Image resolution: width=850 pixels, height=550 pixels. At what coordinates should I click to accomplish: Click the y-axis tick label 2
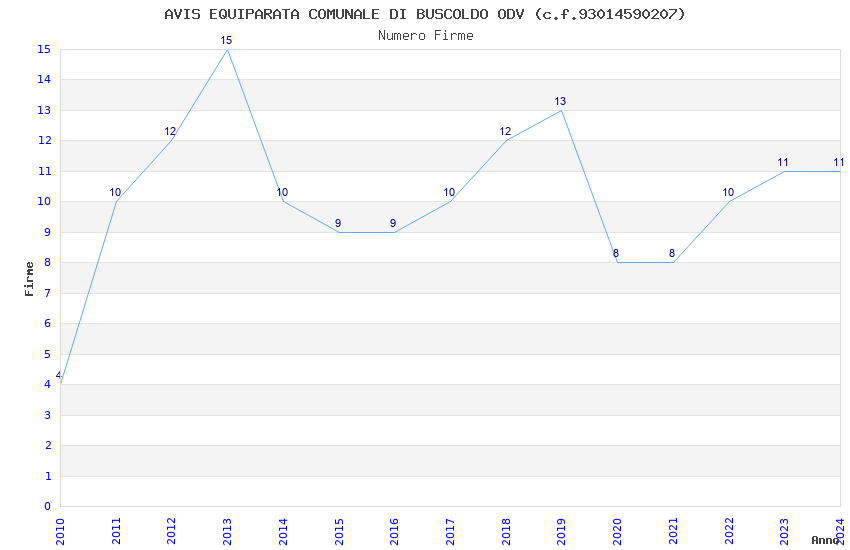pos(48,445)
